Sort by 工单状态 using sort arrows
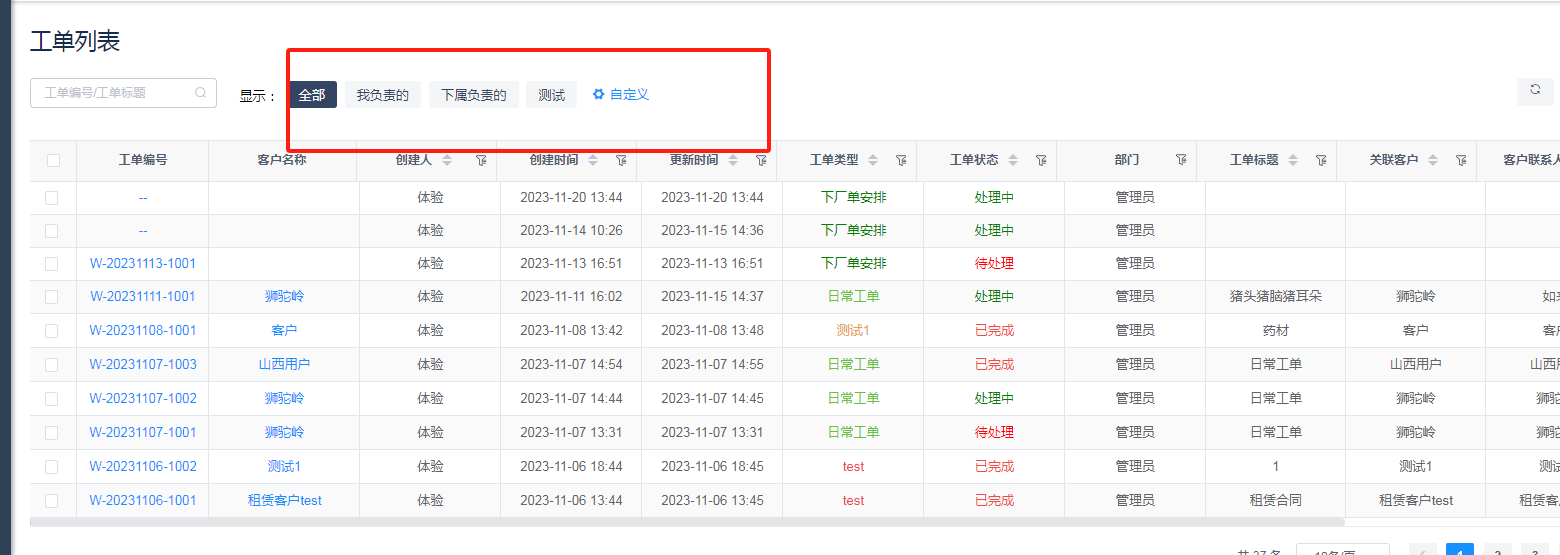Screen dimensions: 1560x555 coord(1013,160)
